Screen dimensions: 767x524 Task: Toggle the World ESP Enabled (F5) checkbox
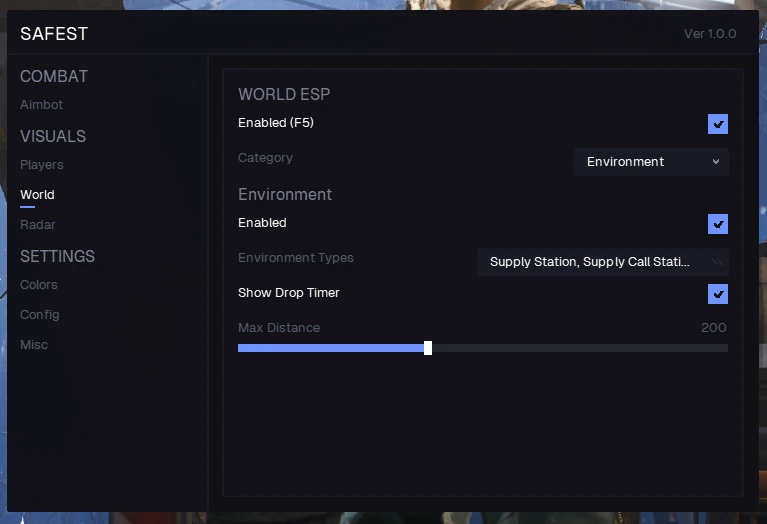click(718, 124)
